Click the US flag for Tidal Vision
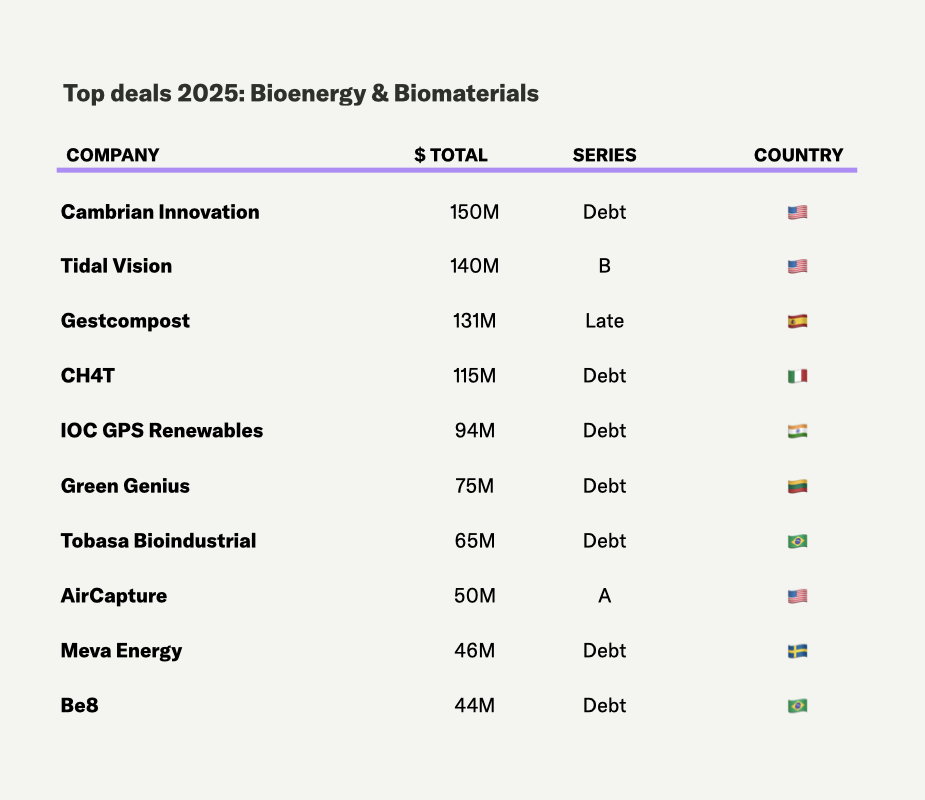The height and width of the screenshot is (800, 925). 797,267
